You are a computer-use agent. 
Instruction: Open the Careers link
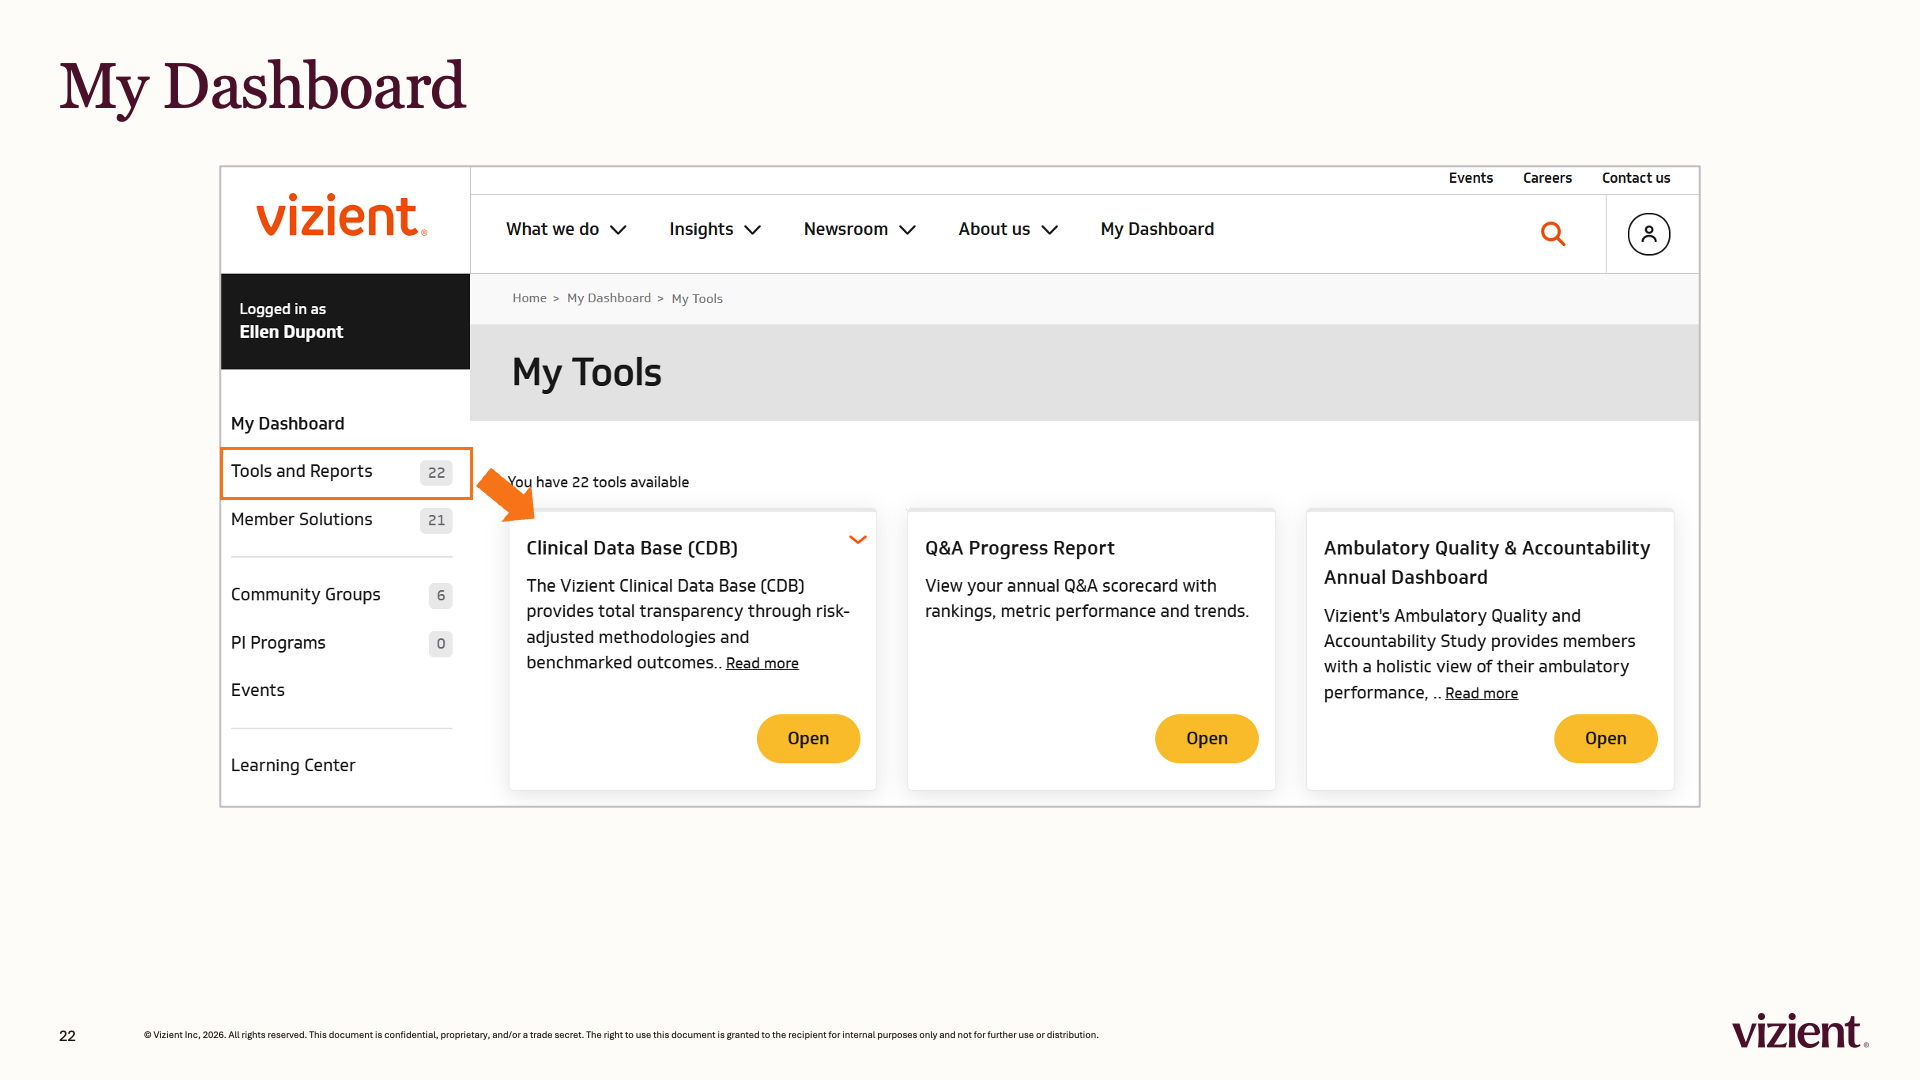pos(1547,178)
